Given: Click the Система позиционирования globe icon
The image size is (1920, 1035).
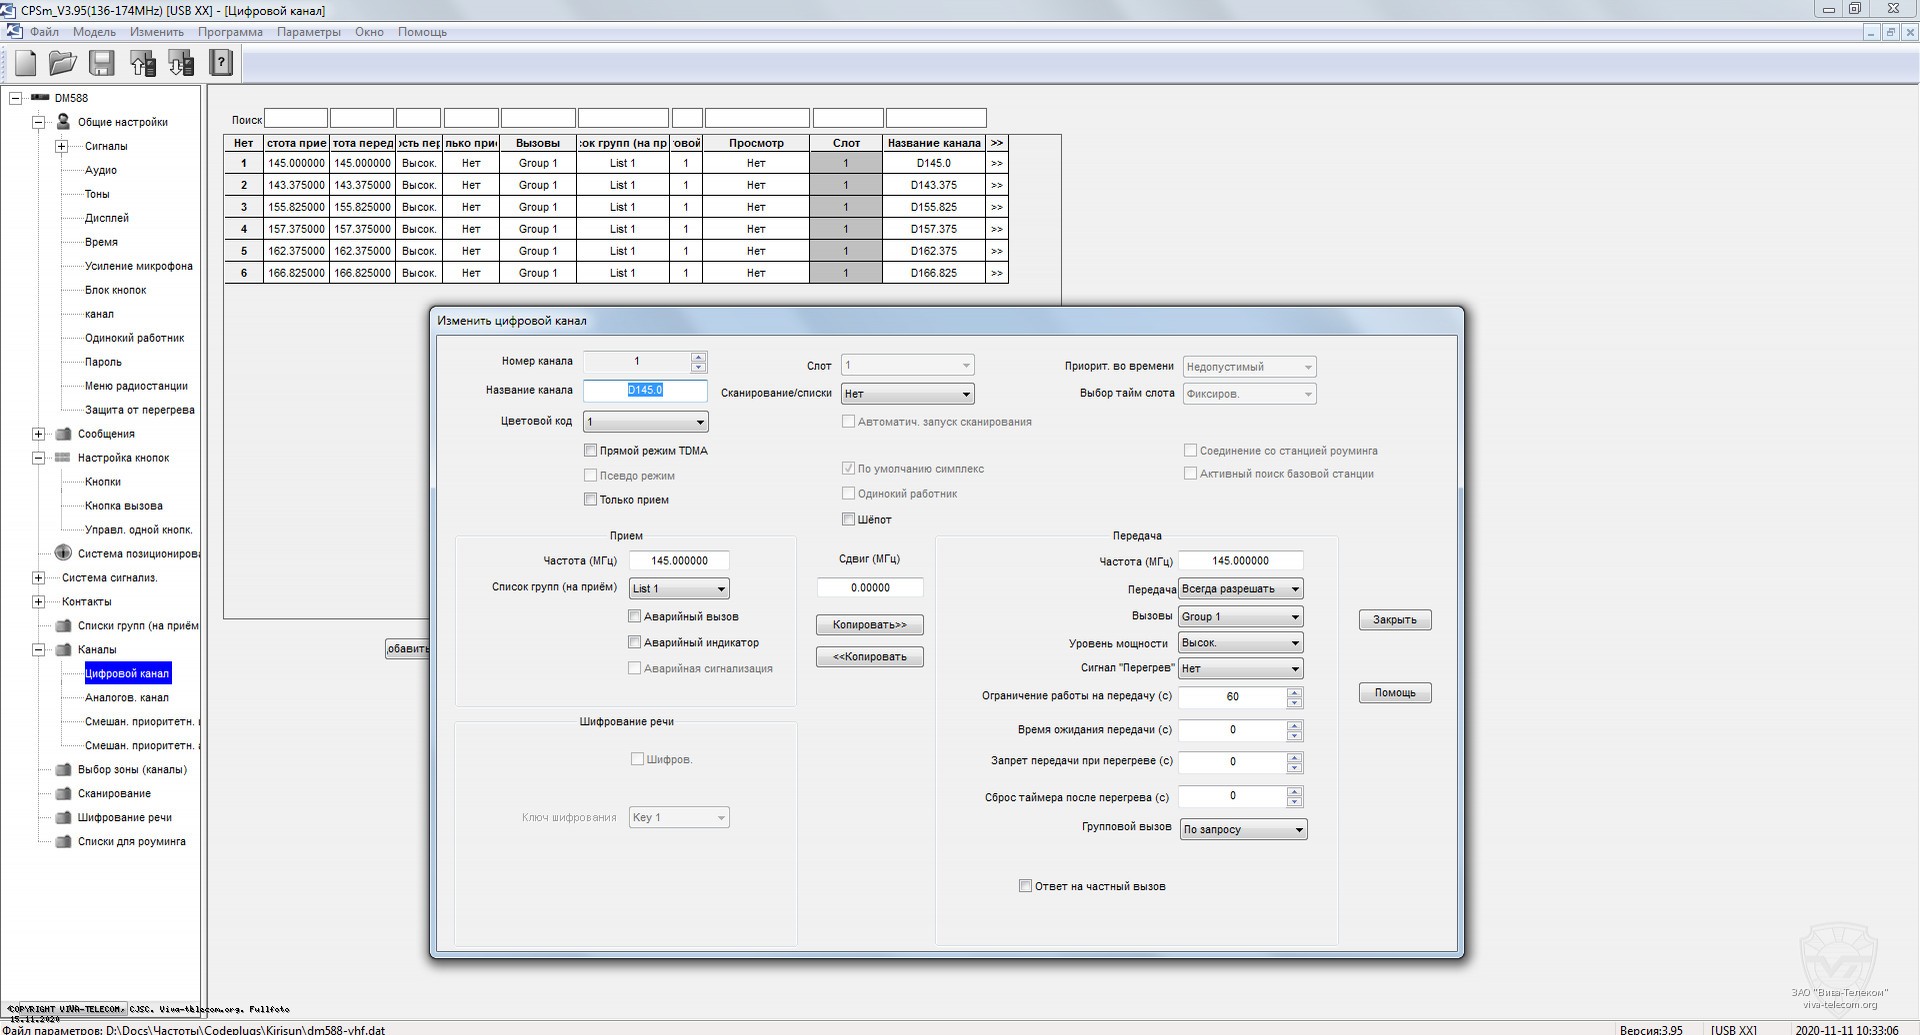Looking at the screenshot, I should [x=63, y=553].
